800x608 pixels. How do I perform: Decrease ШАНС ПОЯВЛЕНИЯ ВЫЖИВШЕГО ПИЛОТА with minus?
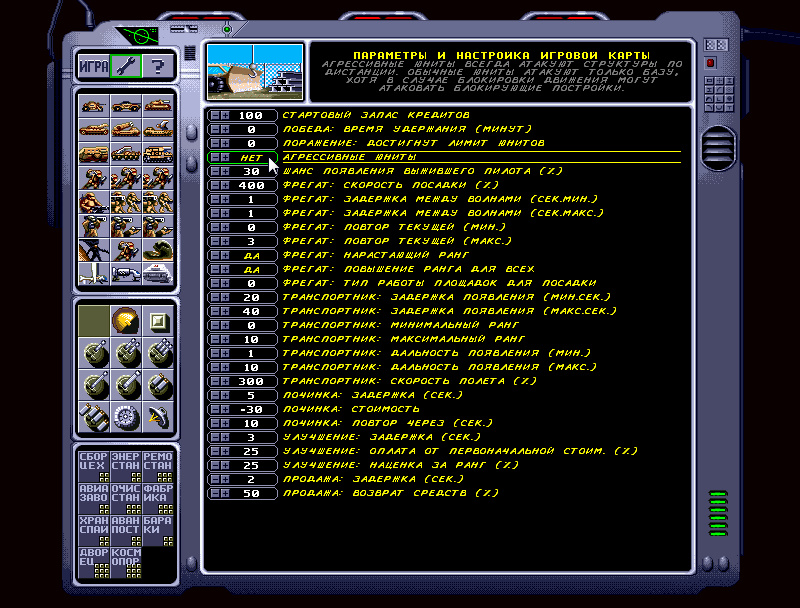[215, 171]
